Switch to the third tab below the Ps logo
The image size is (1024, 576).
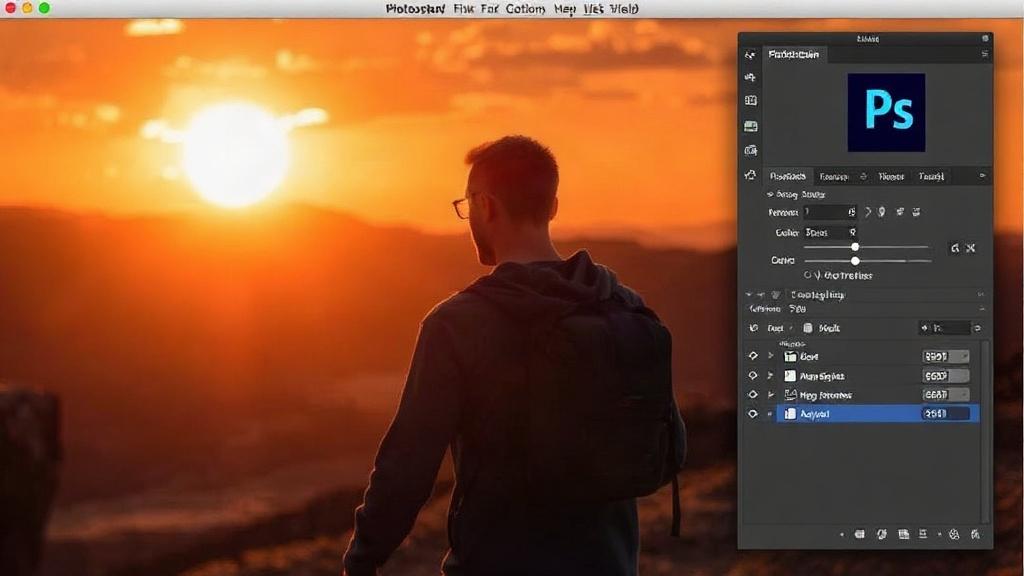tap(891, 176)
